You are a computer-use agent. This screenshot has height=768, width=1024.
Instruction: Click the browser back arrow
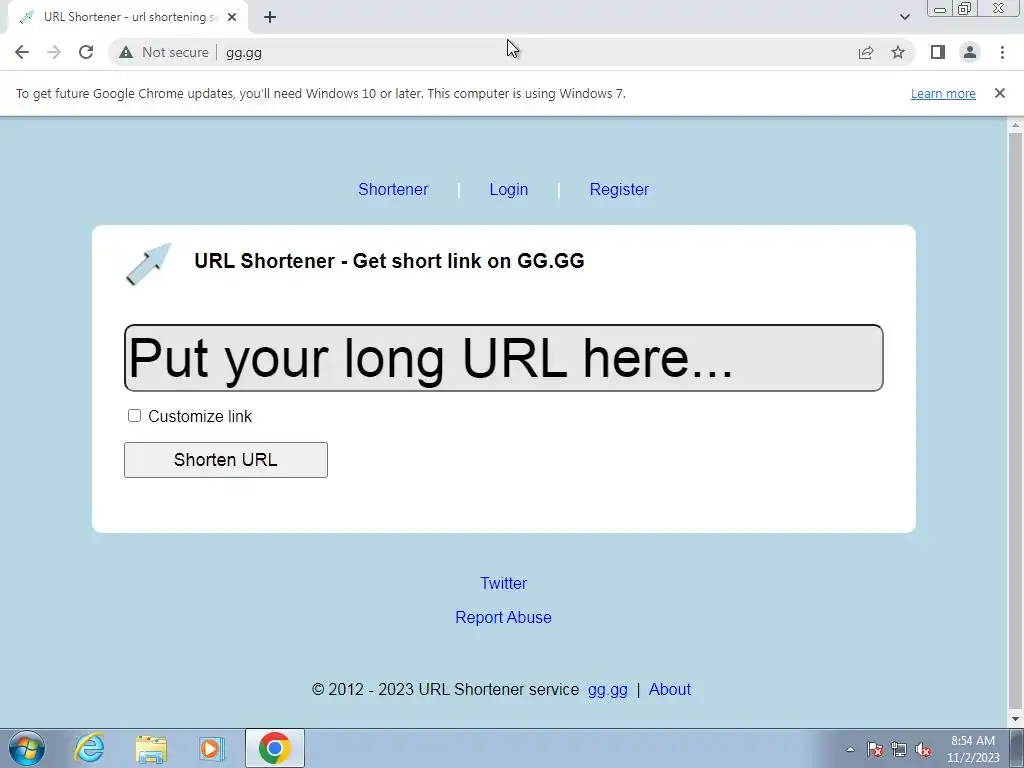(22, 52)
